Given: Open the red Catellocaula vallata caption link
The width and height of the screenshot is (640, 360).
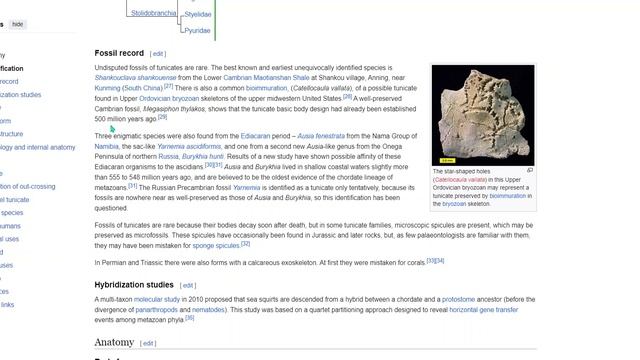Looking at the screenshot, I should pyautogui.click(x=460, y=180).
